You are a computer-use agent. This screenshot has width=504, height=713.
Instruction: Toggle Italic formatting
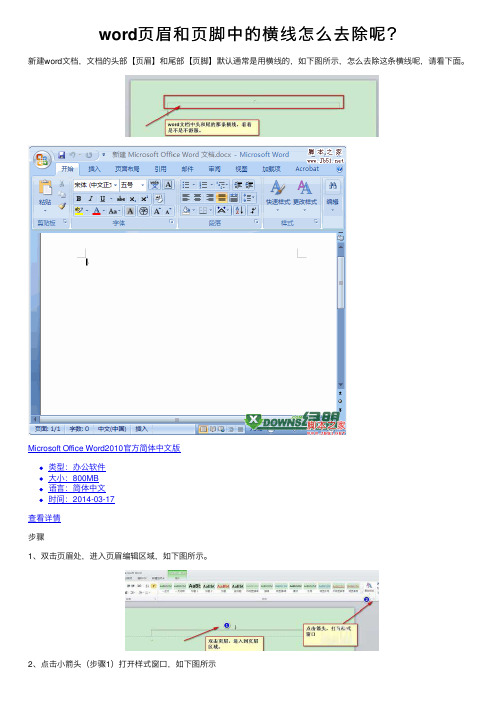point(91,199)
